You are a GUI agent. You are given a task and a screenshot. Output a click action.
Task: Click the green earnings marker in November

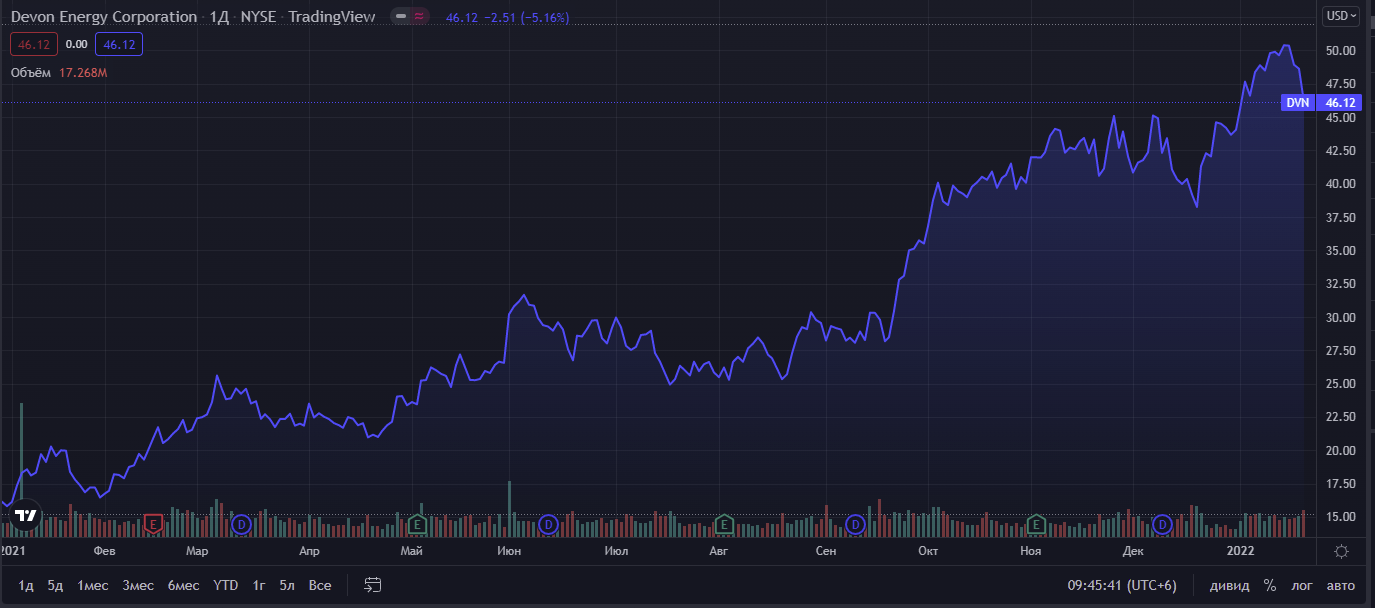[x=1037, y=523]
